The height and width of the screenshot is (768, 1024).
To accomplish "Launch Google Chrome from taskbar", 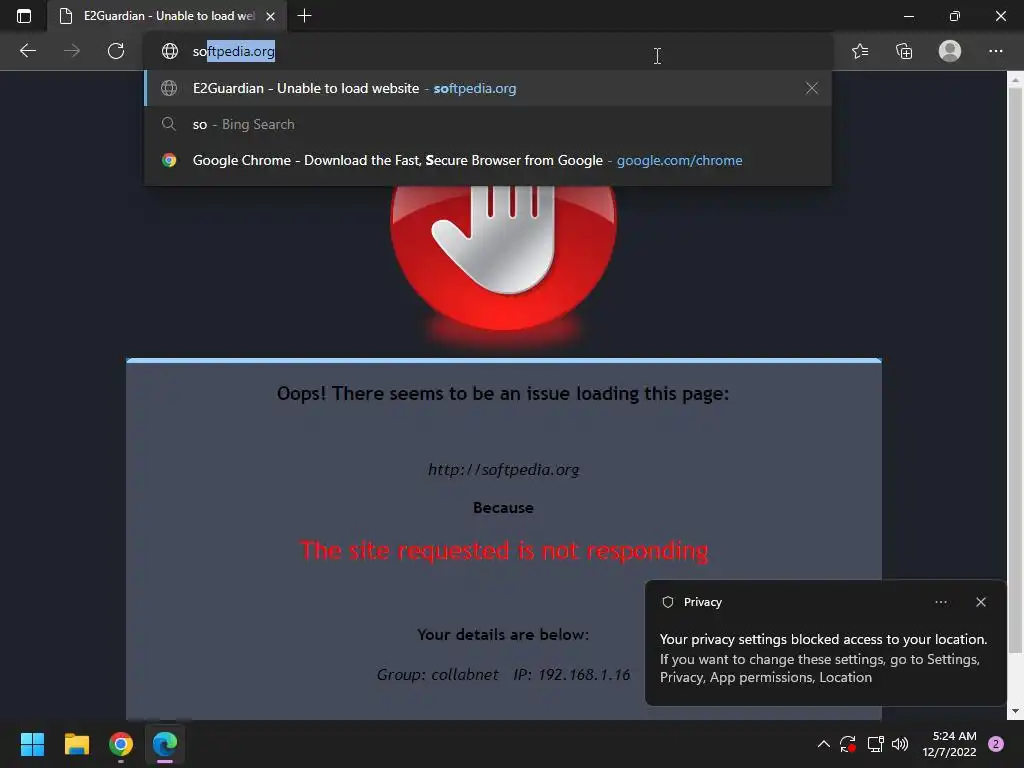I will pyautogui.click(x=121, y=744).
